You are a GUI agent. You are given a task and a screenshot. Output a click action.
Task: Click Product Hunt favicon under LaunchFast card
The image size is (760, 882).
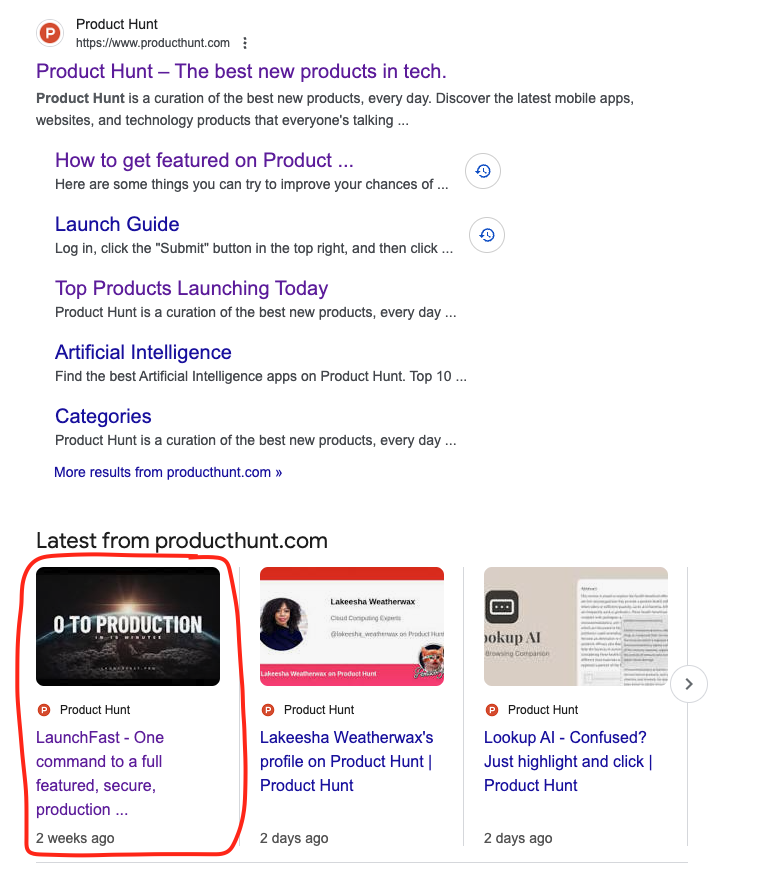tap(44, 710)
